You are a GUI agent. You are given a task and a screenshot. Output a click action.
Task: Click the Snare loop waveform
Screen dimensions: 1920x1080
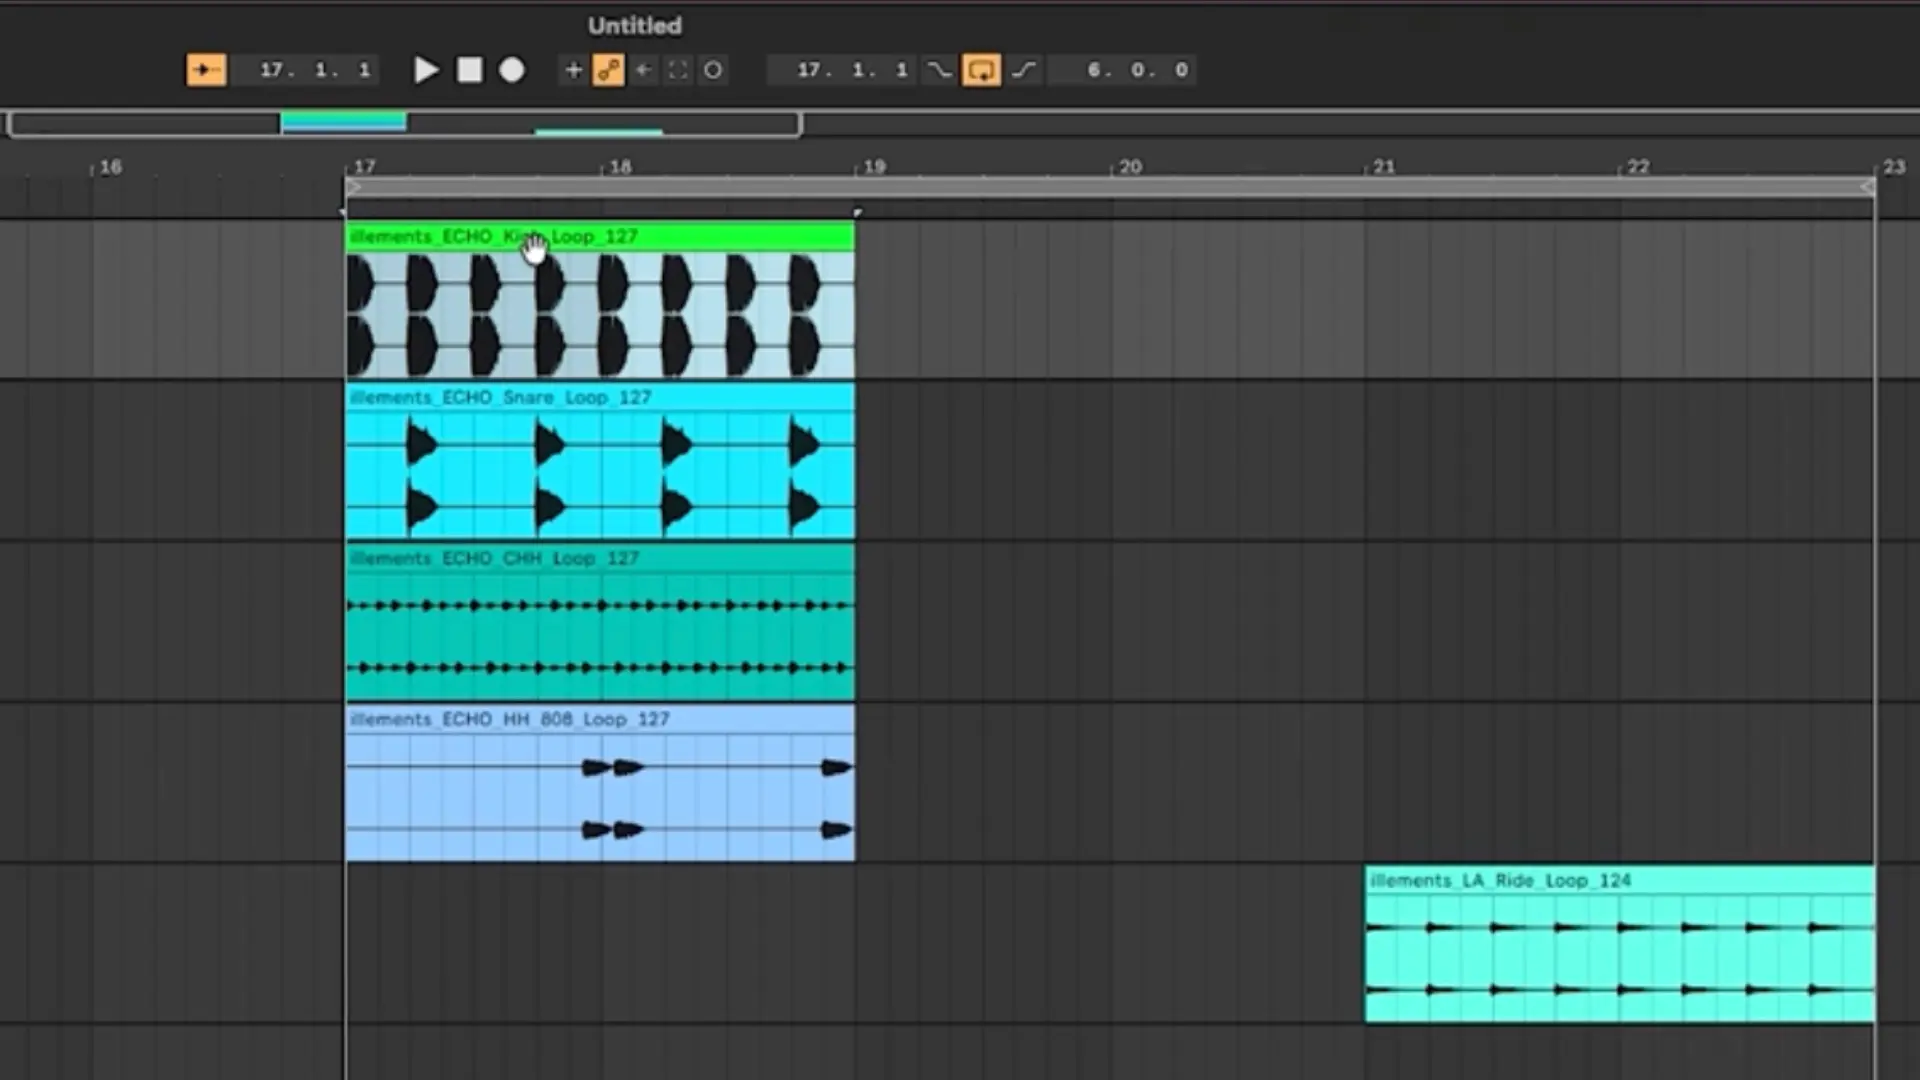pos(600,475)
